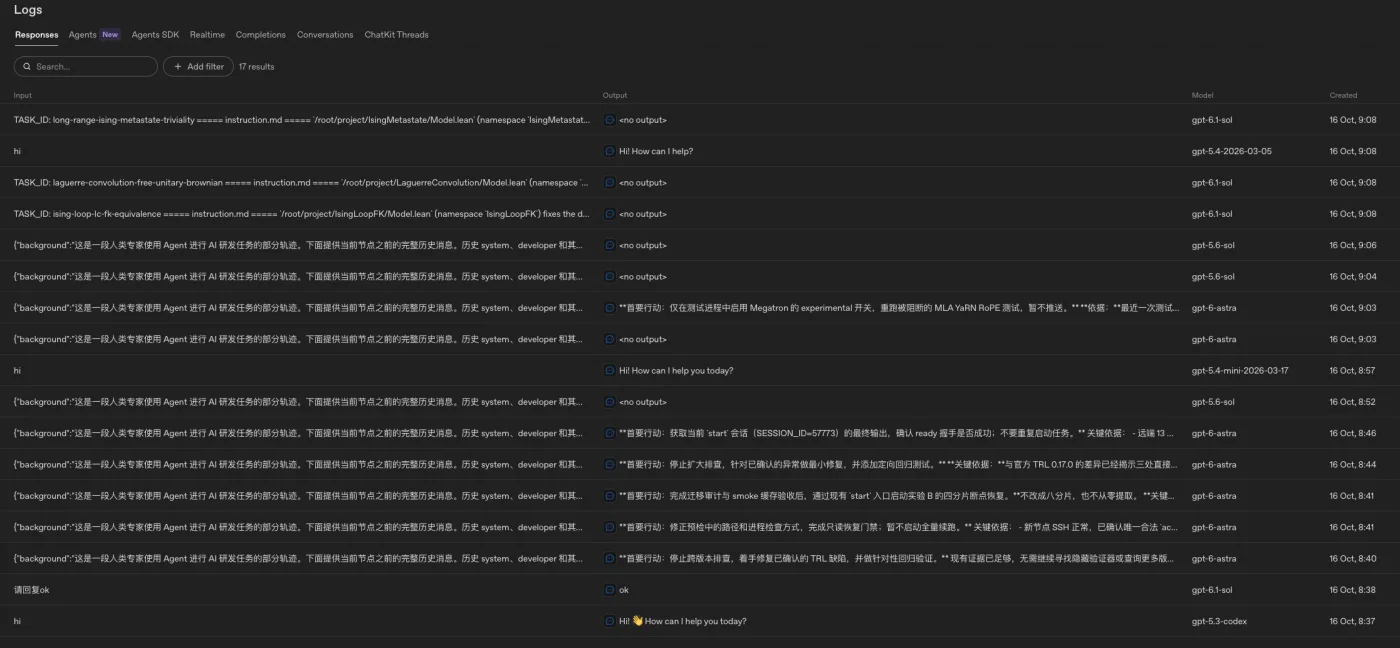Image resolution: width=1400 pixels, height=648 pixels.
Task: Click the icon beside "Hi! How can I help?"
Action: (x=610, y=151)
